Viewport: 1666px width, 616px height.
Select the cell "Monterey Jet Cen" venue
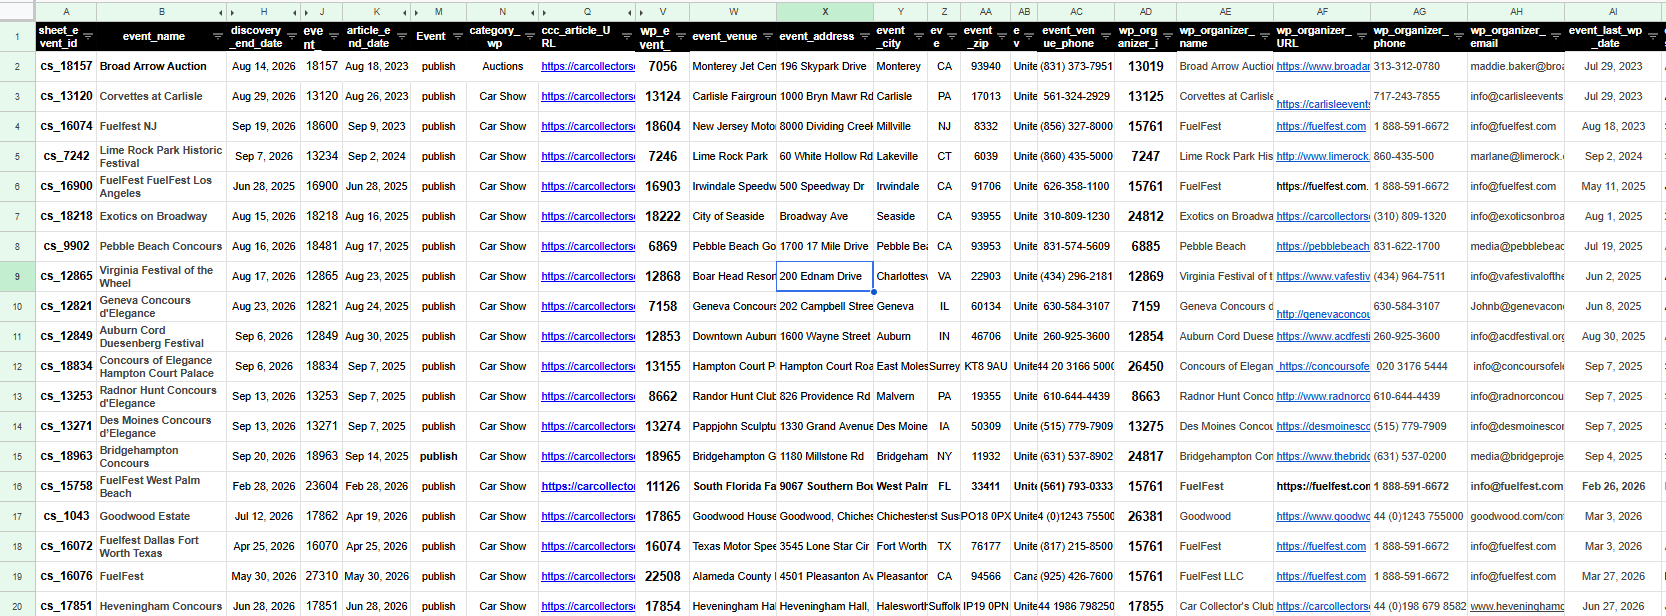coord(733,66)
